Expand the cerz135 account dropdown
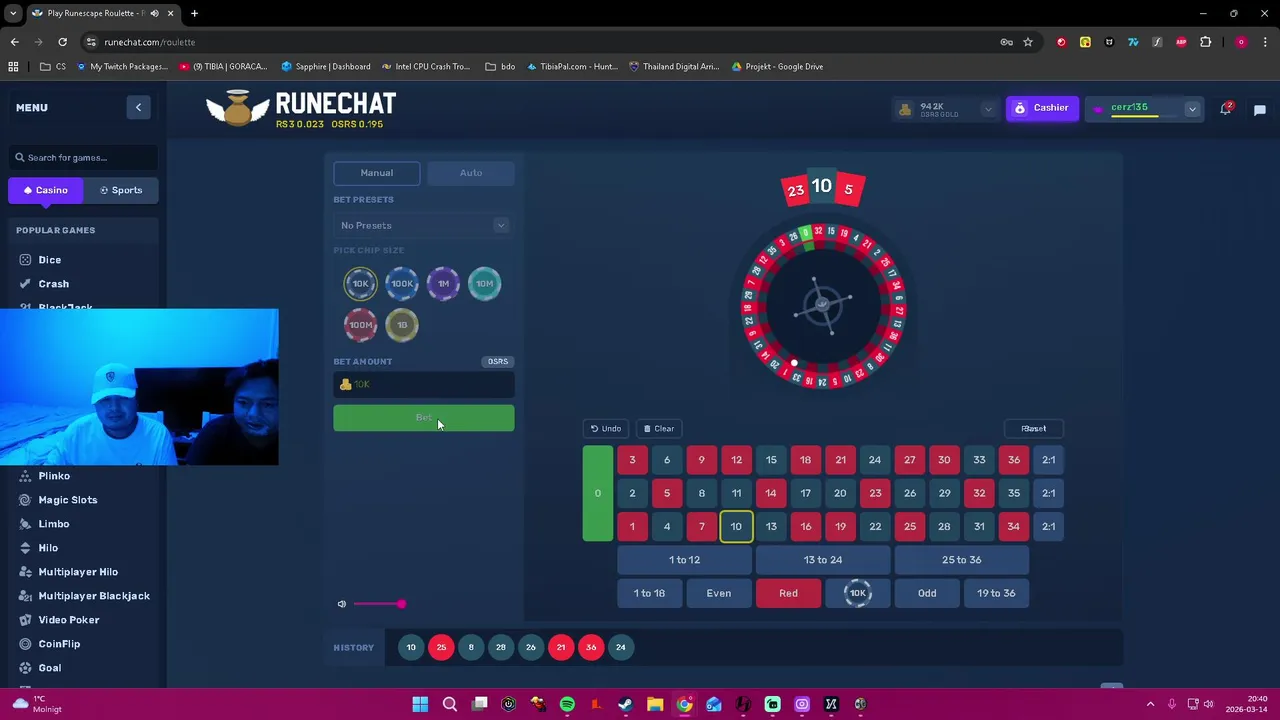The image size is (1280, 720). pos(1192,109)
